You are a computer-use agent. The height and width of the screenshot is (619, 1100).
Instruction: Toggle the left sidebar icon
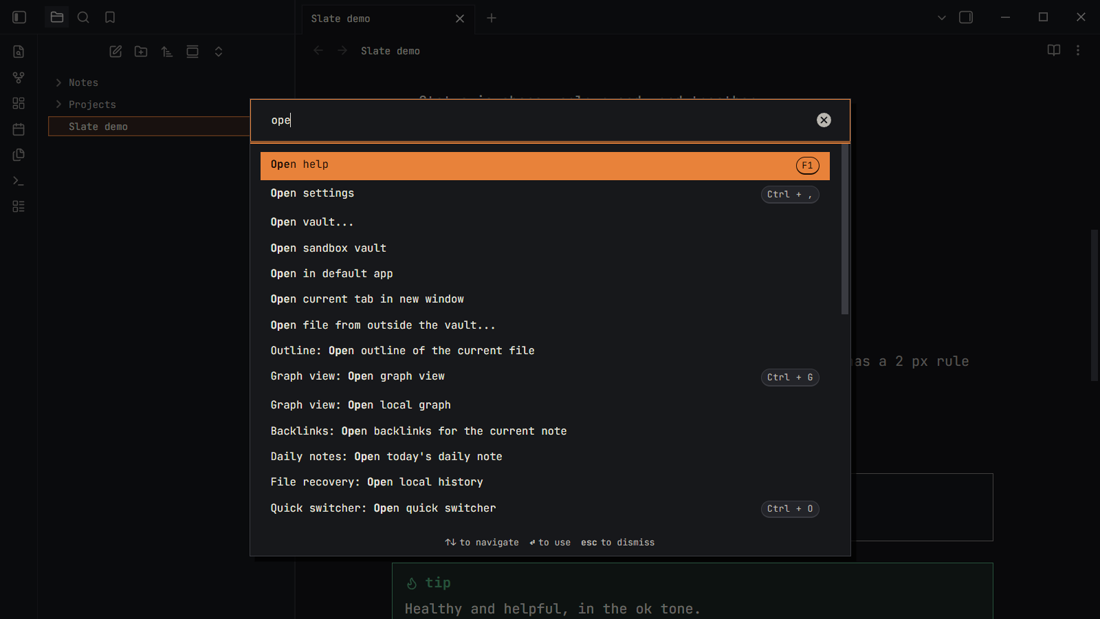(19, 18)
